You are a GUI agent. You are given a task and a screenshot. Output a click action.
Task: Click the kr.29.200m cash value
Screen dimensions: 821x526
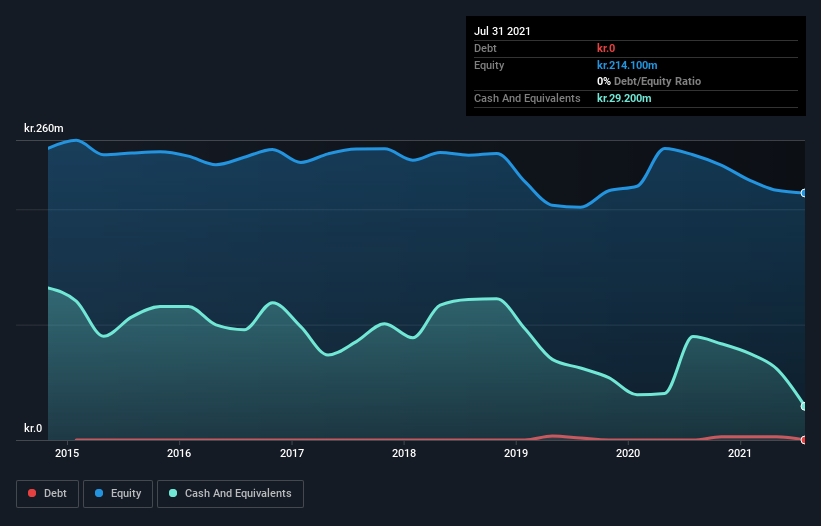624,98
